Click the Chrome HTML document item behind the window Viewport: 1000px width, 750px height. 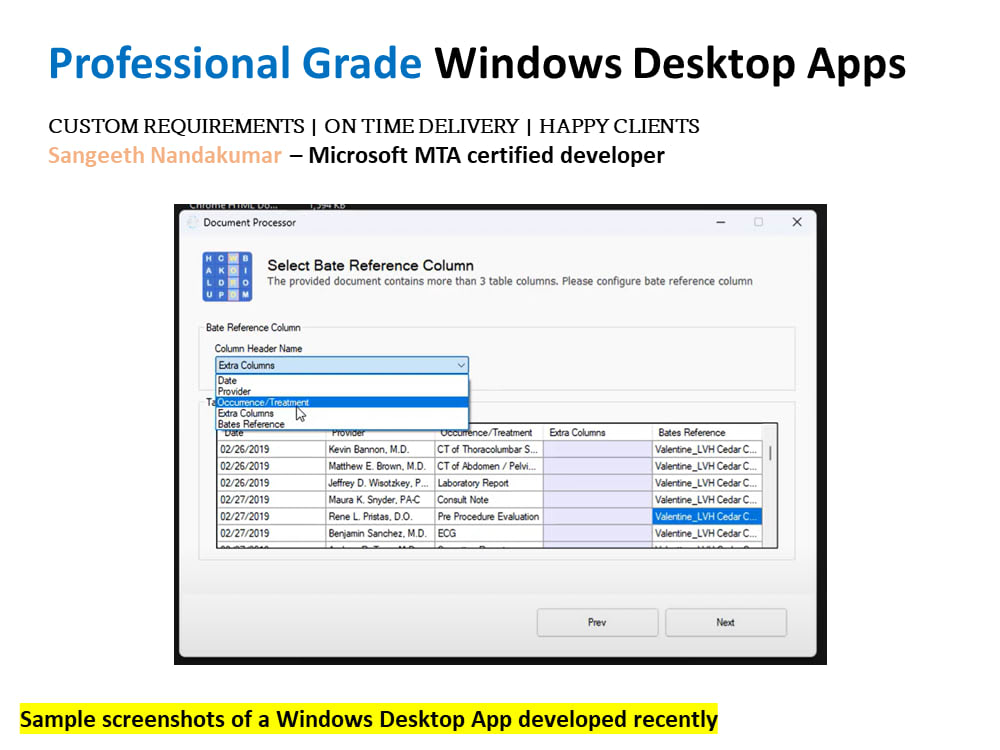click(x=230, y=203)
